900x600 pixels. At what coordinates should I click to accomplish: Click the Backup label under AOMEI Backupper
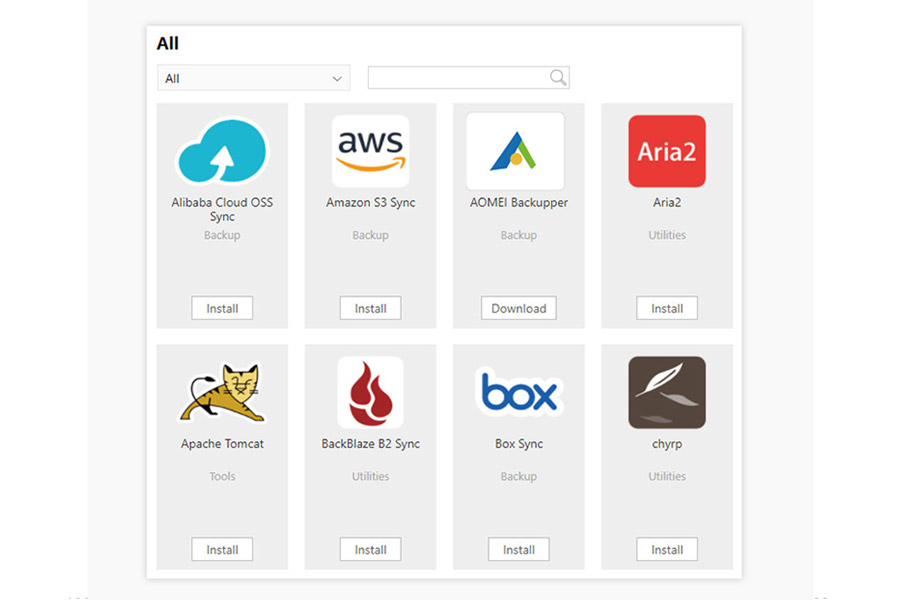[x=519, y=235]
